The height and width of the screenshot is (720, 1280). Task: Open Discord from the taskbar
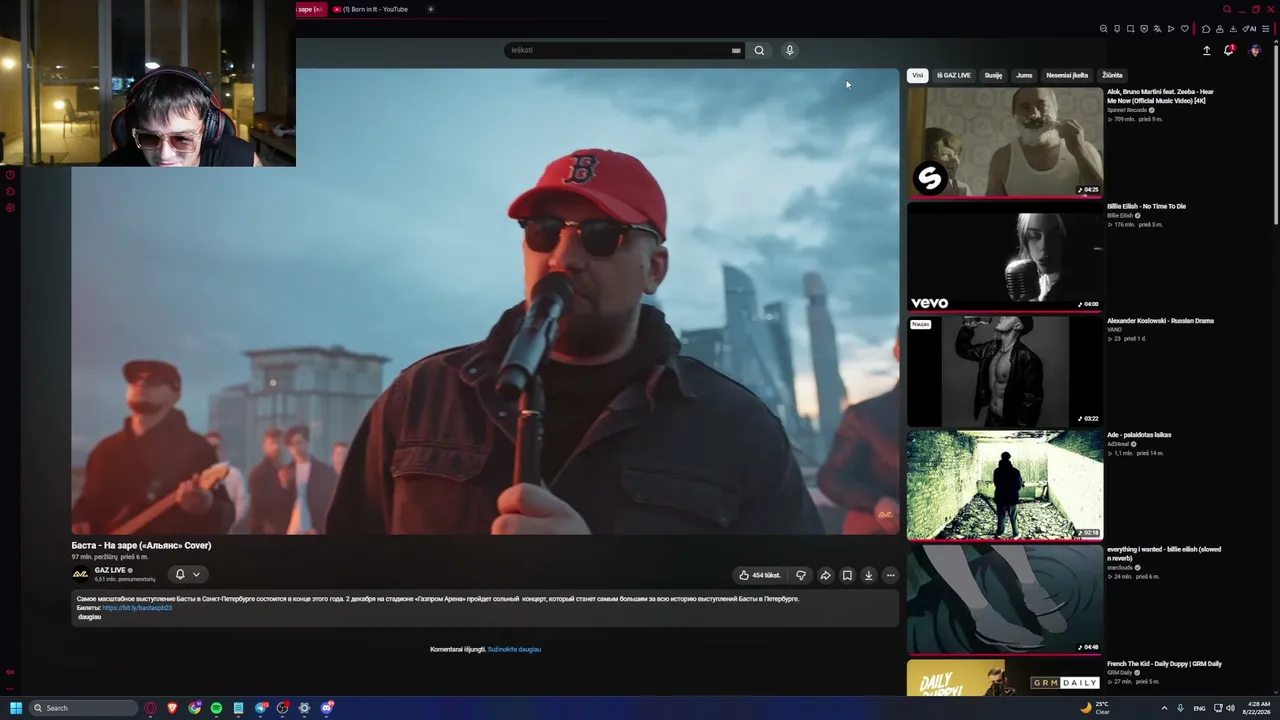coord(327,708)
